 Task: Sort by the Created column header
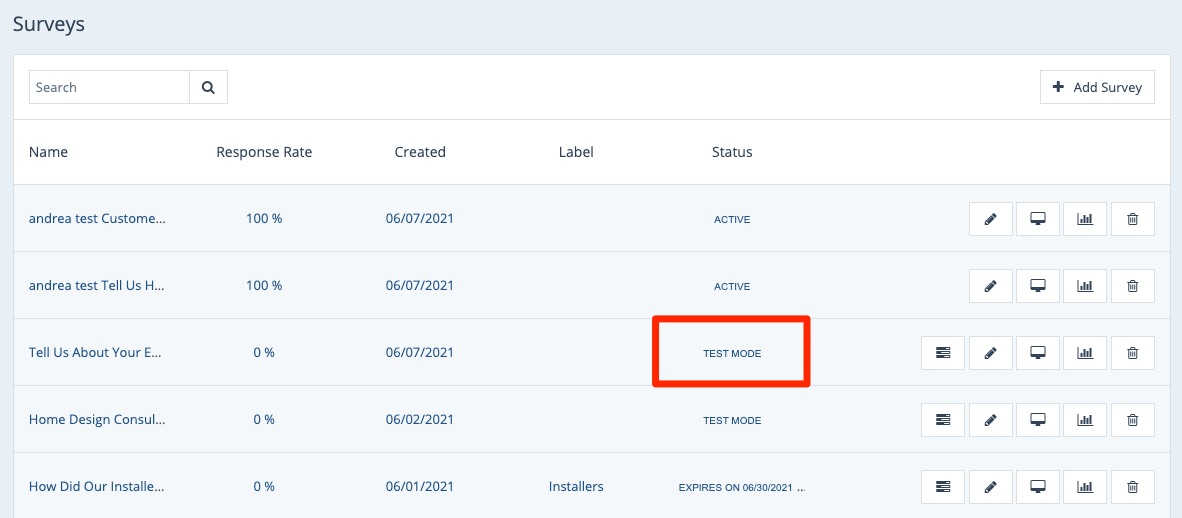pyautogui.click(x=420, y=152)
